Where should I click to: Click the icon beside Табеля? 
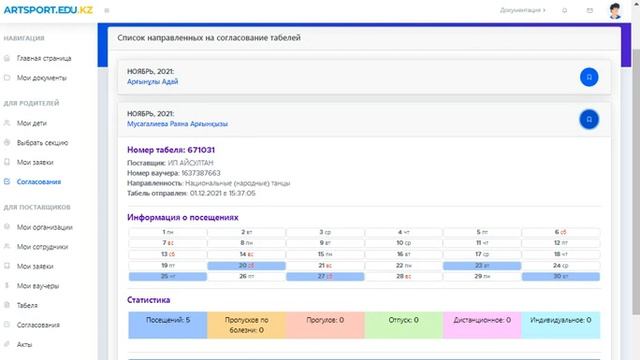coord(7,305)
